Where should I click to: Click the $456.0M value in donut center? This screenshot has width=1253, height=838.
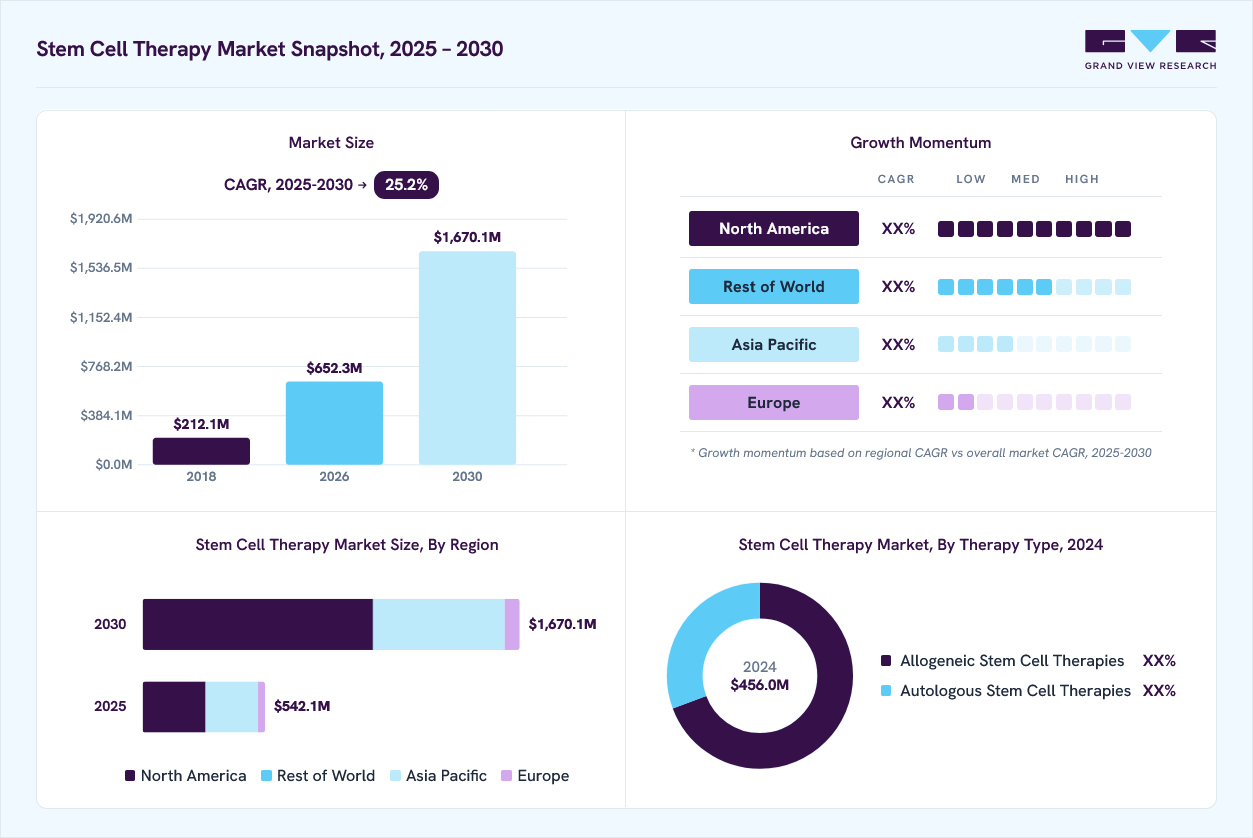[x=760, y=685]
